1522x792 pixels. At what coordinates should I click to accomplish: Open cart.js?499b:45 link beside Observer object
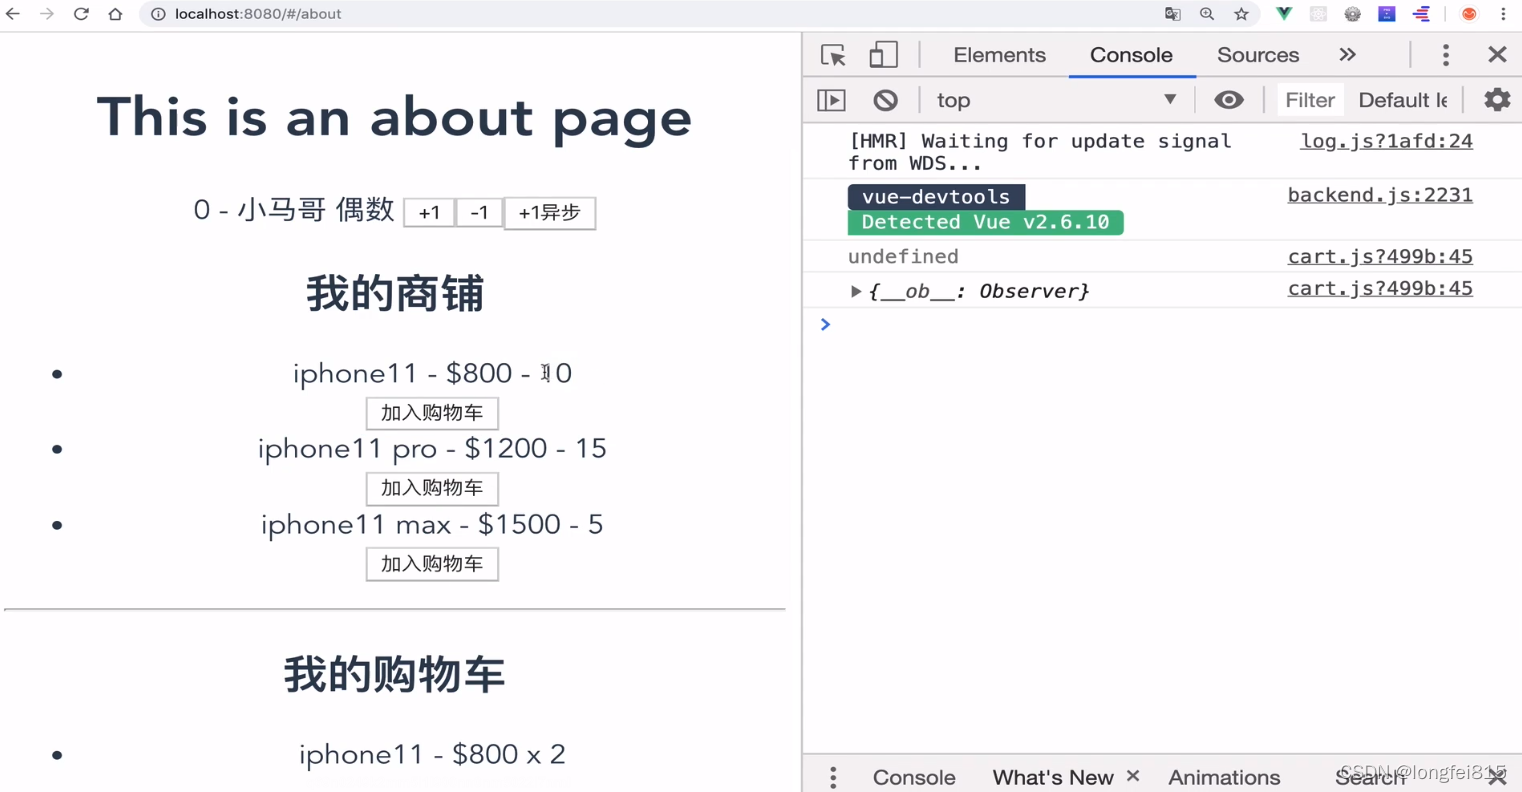coord(1380,288)
